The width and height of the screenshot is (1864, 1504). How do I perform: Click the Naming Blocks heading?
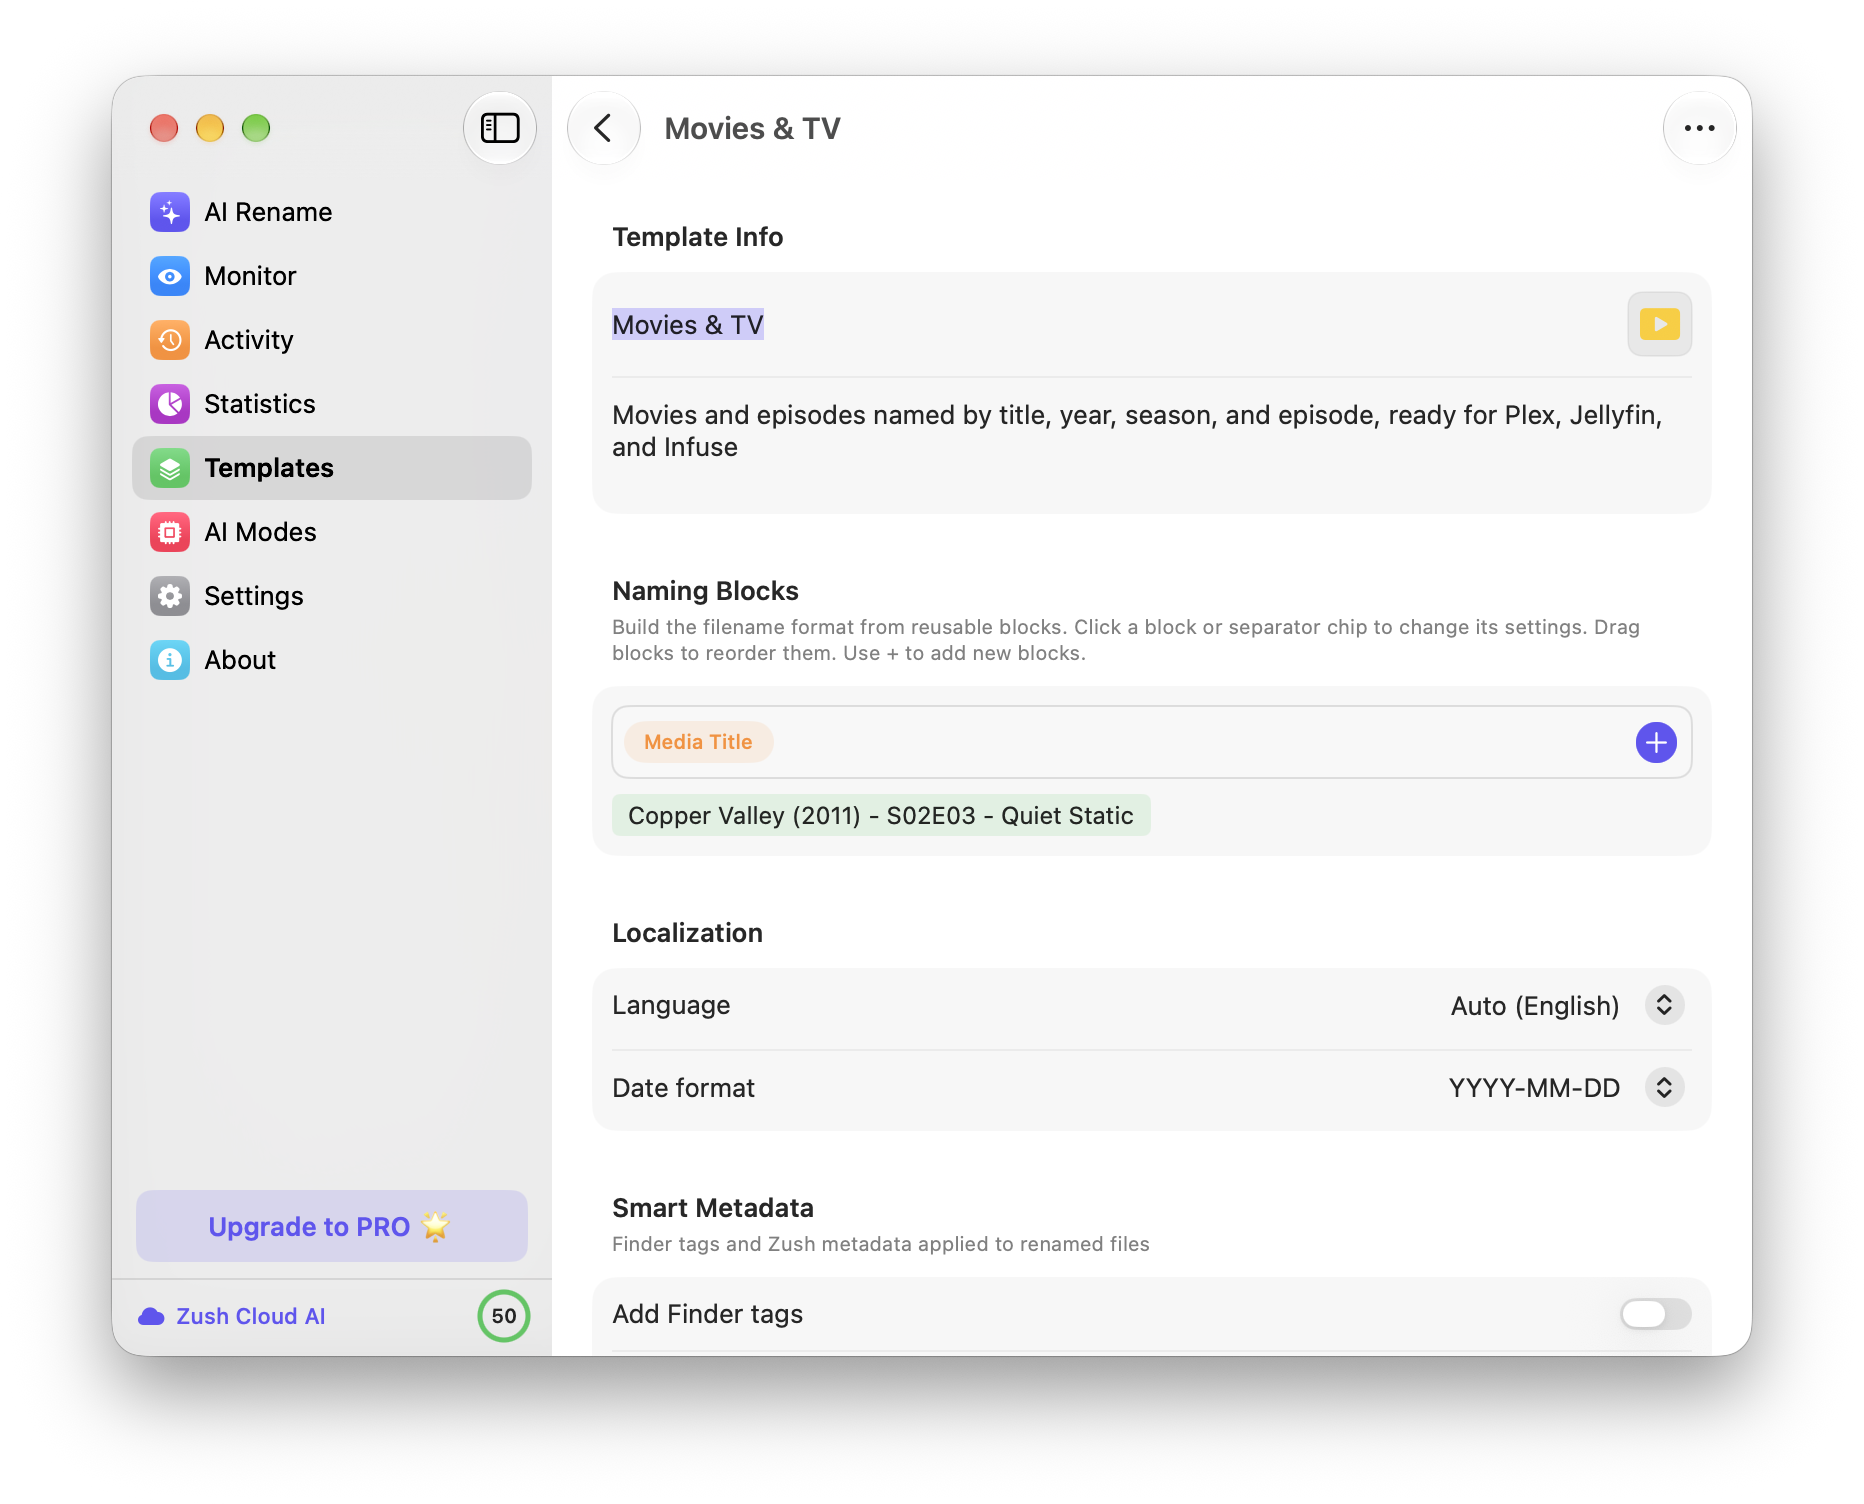pyautogui.click(x=705, y=591)
